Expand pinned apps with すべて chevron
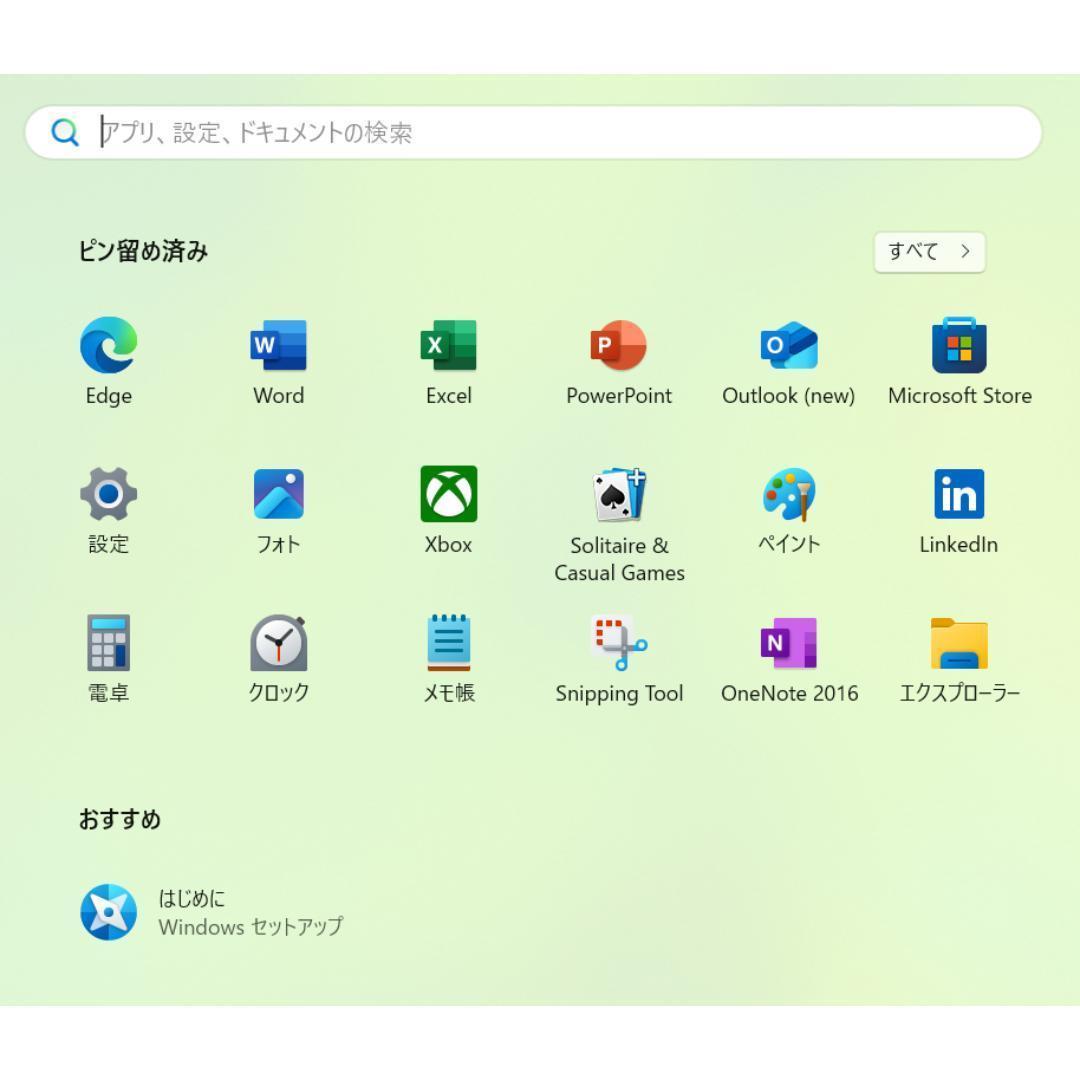The height and width of the screenshot is (1080, 1080). (x=928, y=252)
